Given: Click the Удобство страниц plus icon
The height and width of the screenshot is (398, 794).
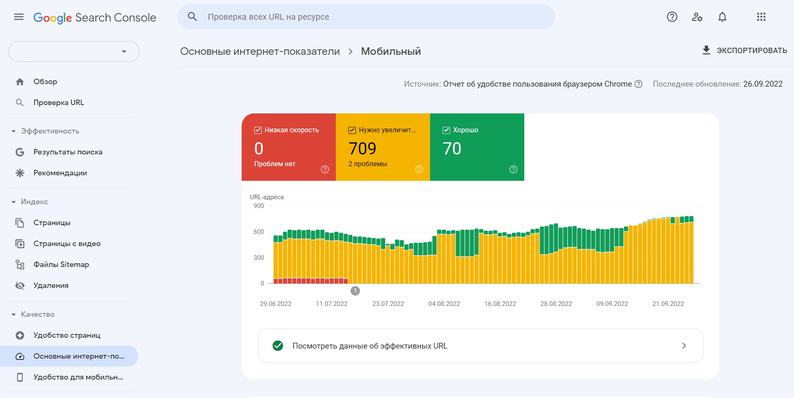Looking at the screenshot, I should [x=20, y=335].
